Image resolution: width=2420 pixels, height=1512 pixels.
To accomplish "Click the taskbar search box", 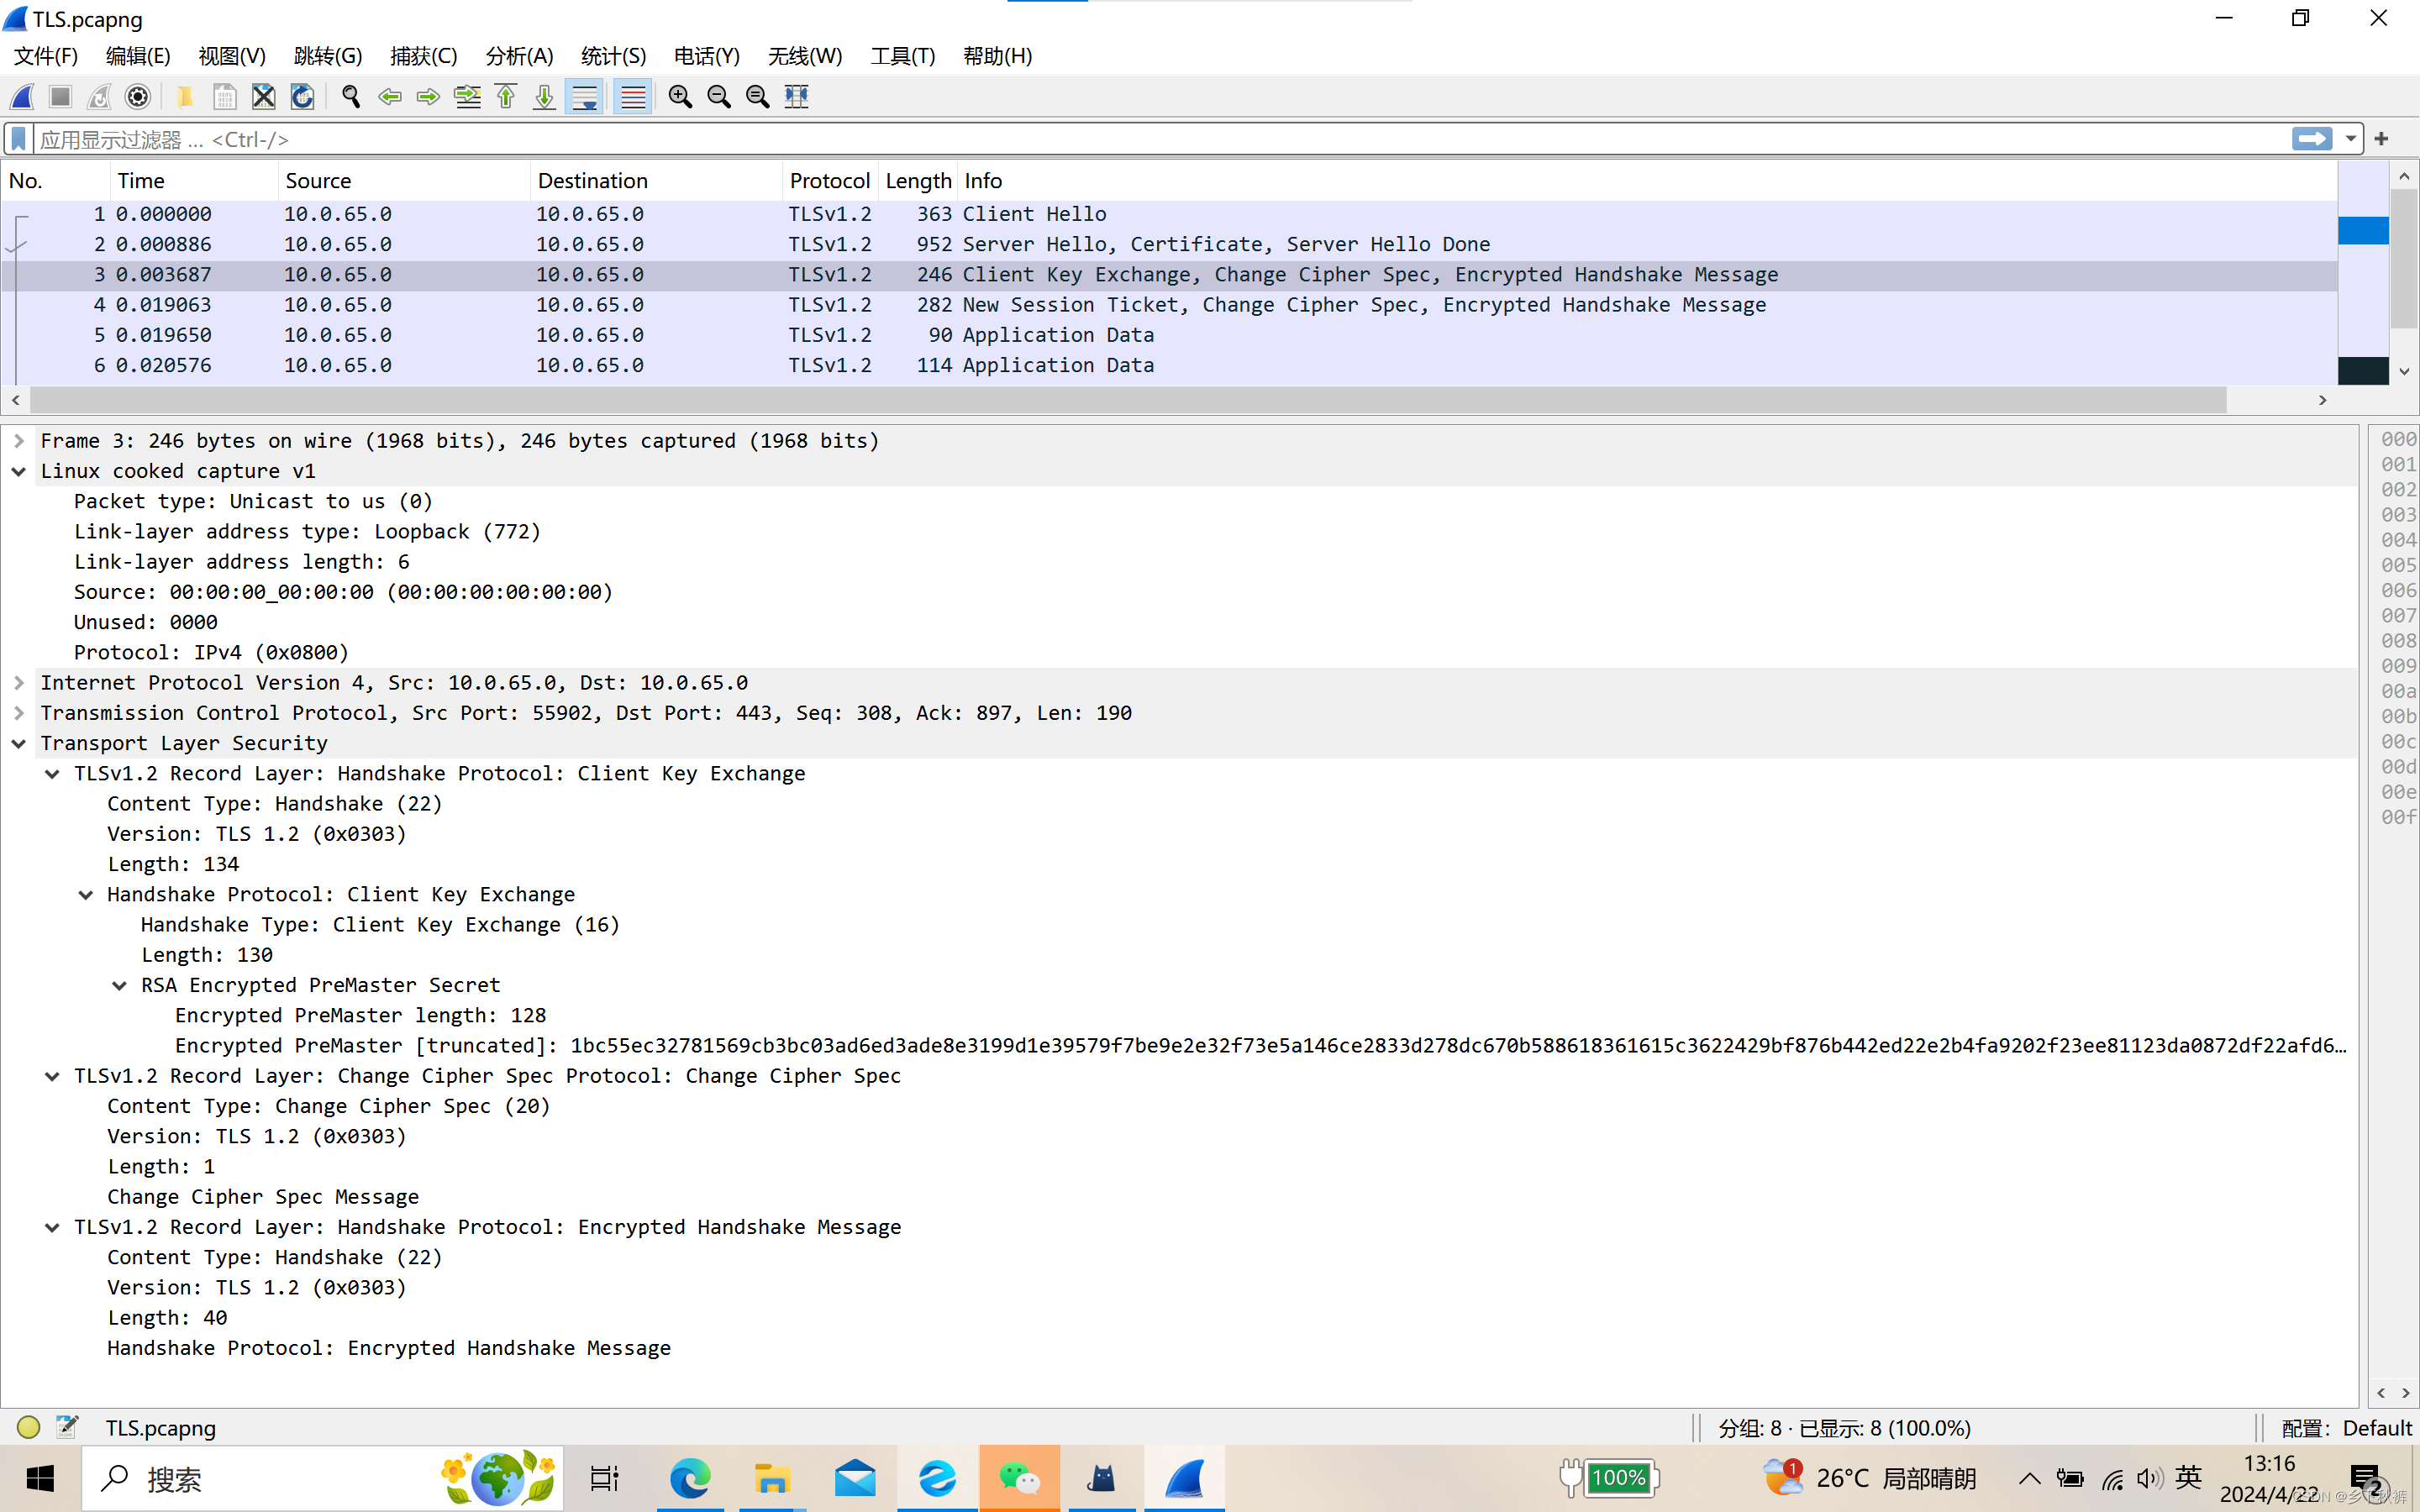I will click(x=322, y=1478).
